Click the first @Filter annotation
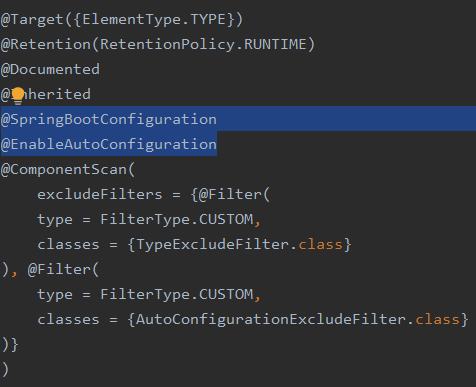Image resolution: width=476 pixels, height=387 pixels. pyautogui.click(x=230, y=195)
